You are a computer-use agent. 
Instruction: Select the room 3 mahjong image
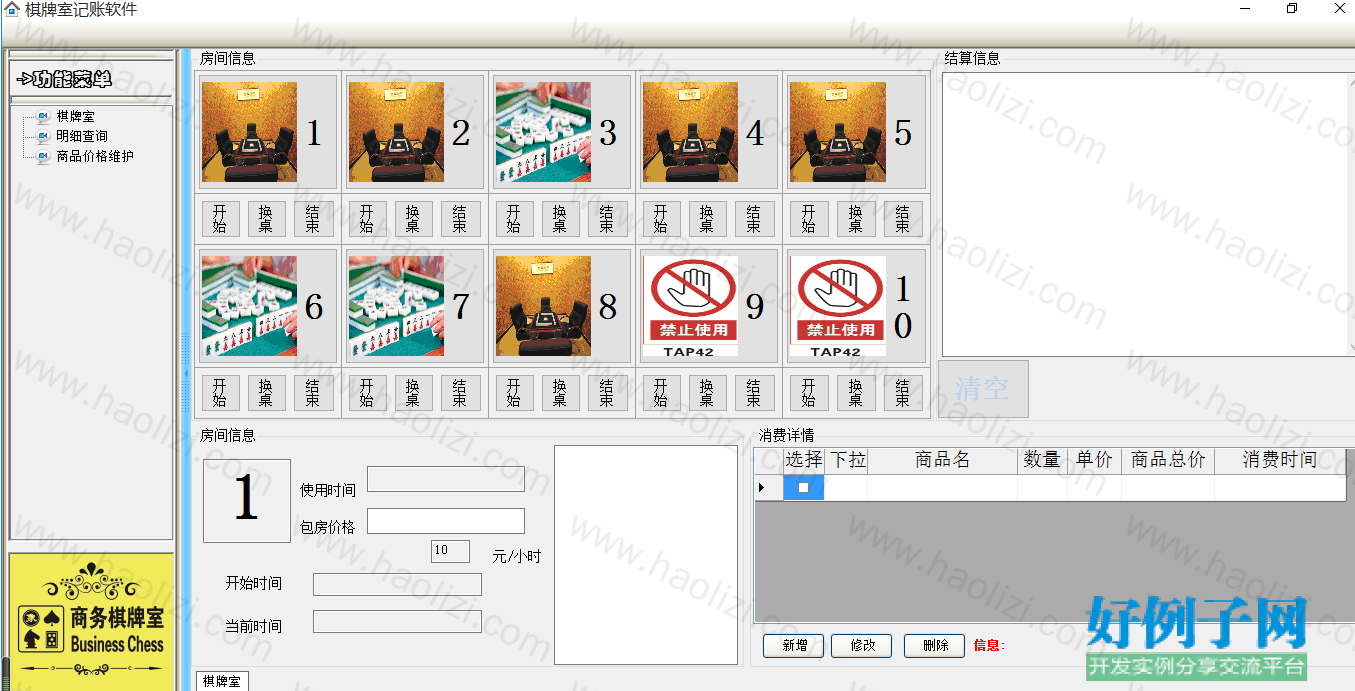pyautogui.click(x=543, y=132)
